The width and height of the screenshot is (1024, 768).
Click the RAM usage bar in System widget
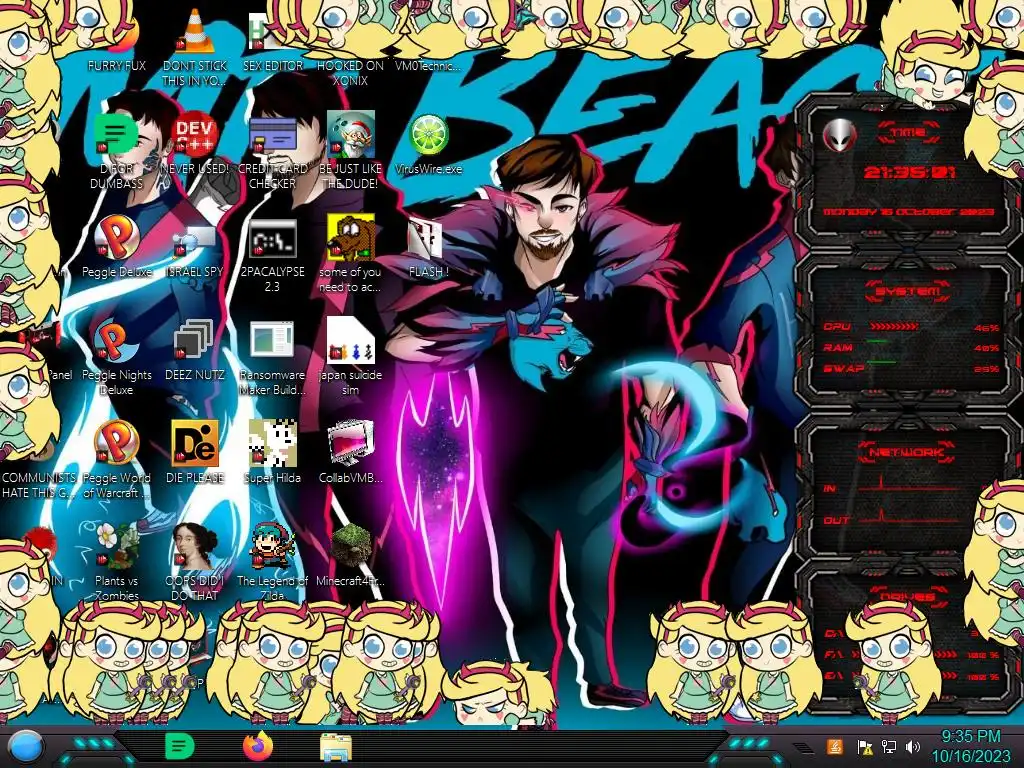(877, 341)
